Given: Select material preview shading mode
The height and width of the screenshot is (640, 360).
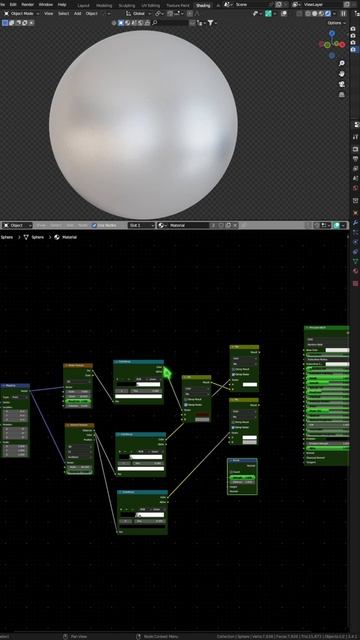Looking at the screenshot, I should [322, 13].
